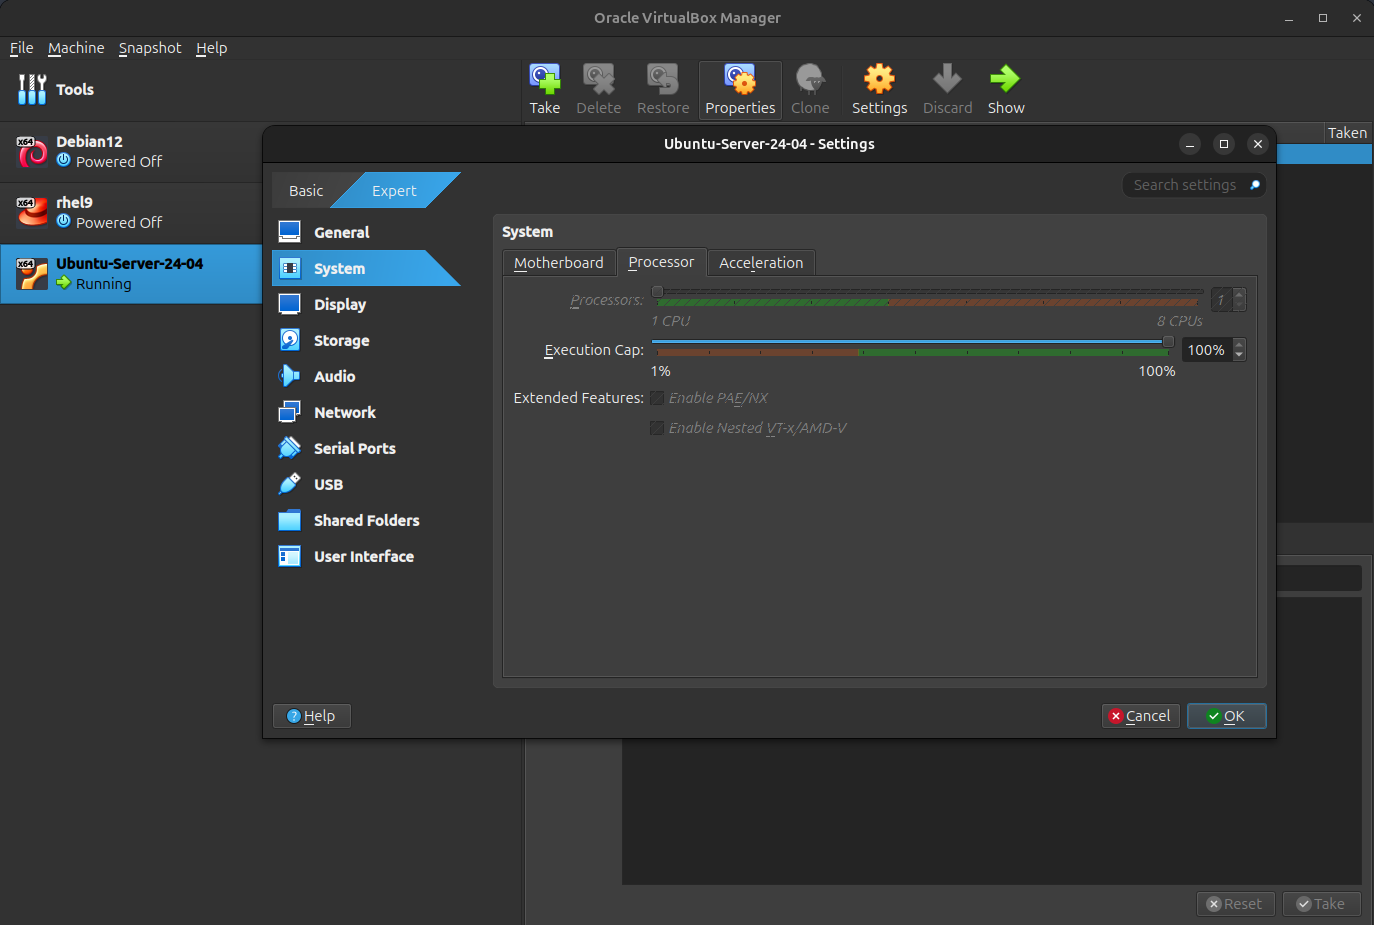This screenshot has height=925, width=1374.
Task: Open the File menu
Action: tap(21, 48)
